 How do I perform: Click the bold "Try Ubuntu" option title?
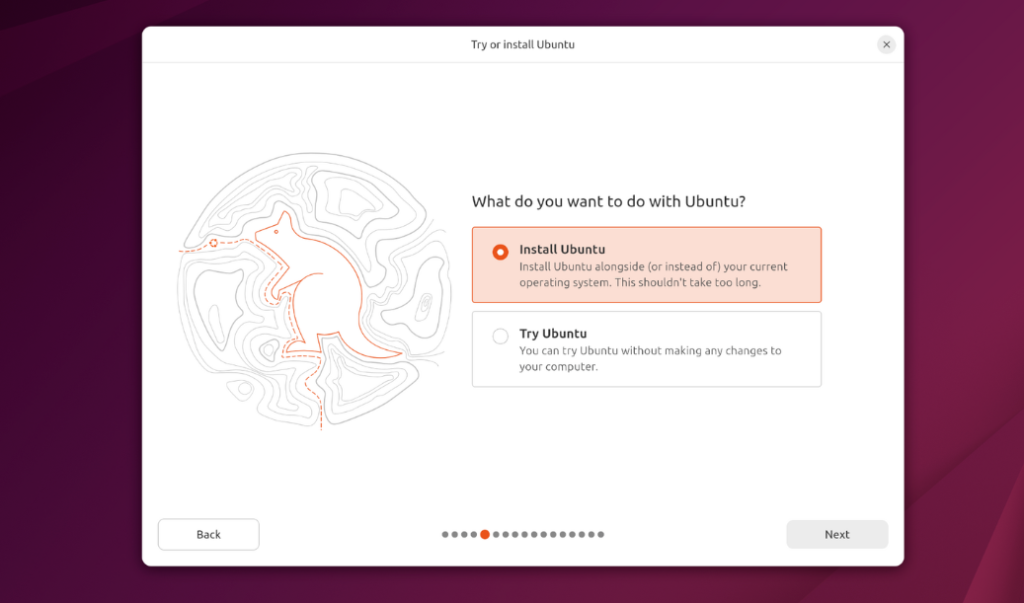(553, 333)
